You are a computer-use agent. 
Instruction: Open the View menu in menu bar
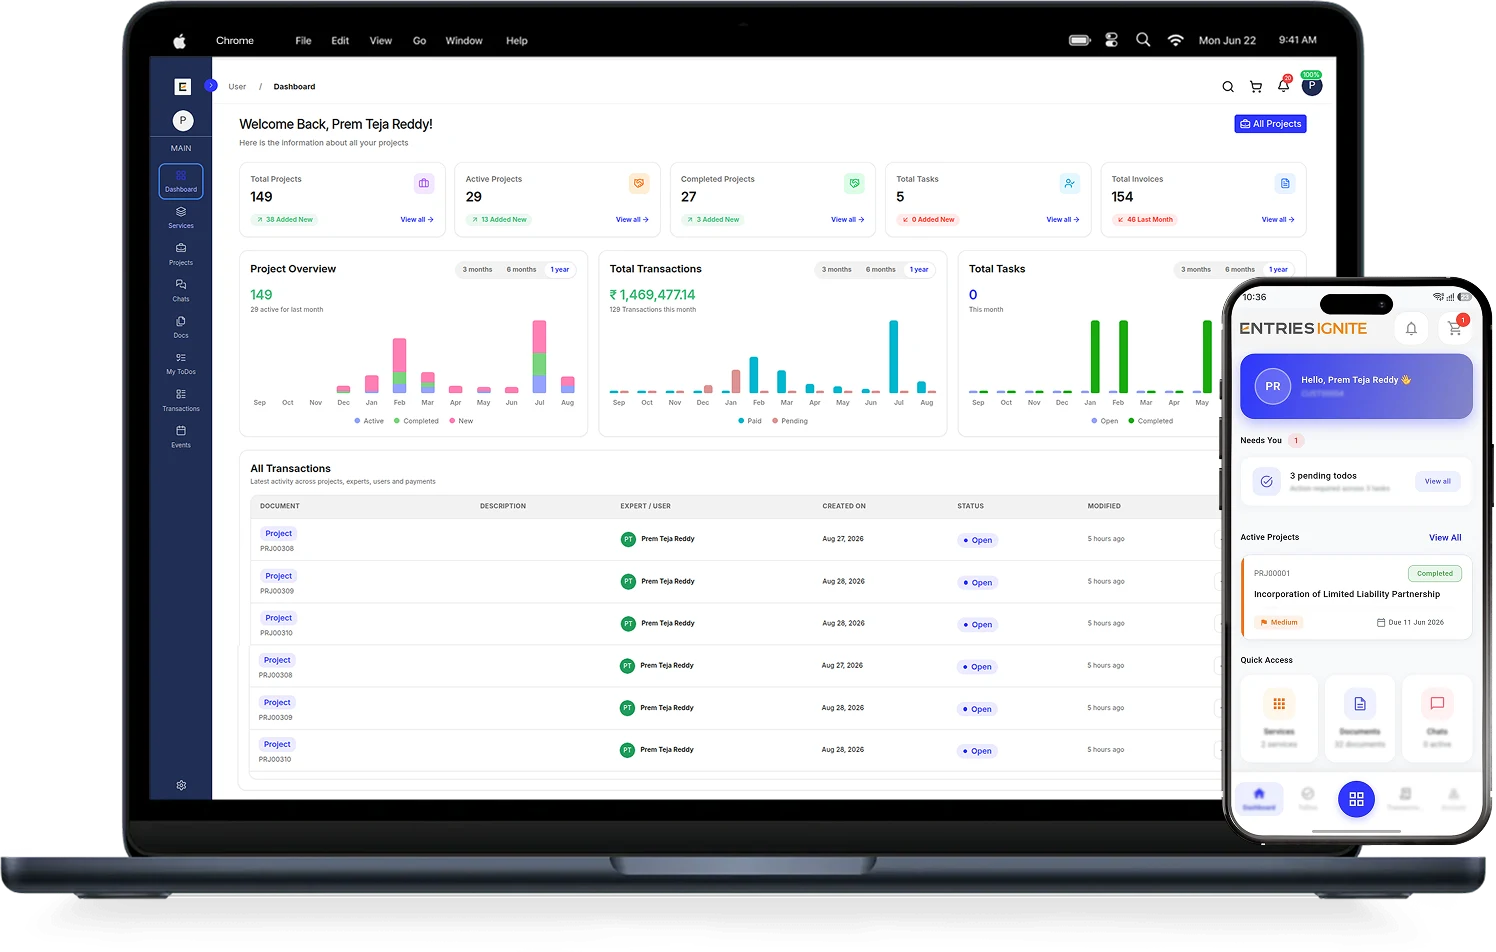(x=381, y=41)
